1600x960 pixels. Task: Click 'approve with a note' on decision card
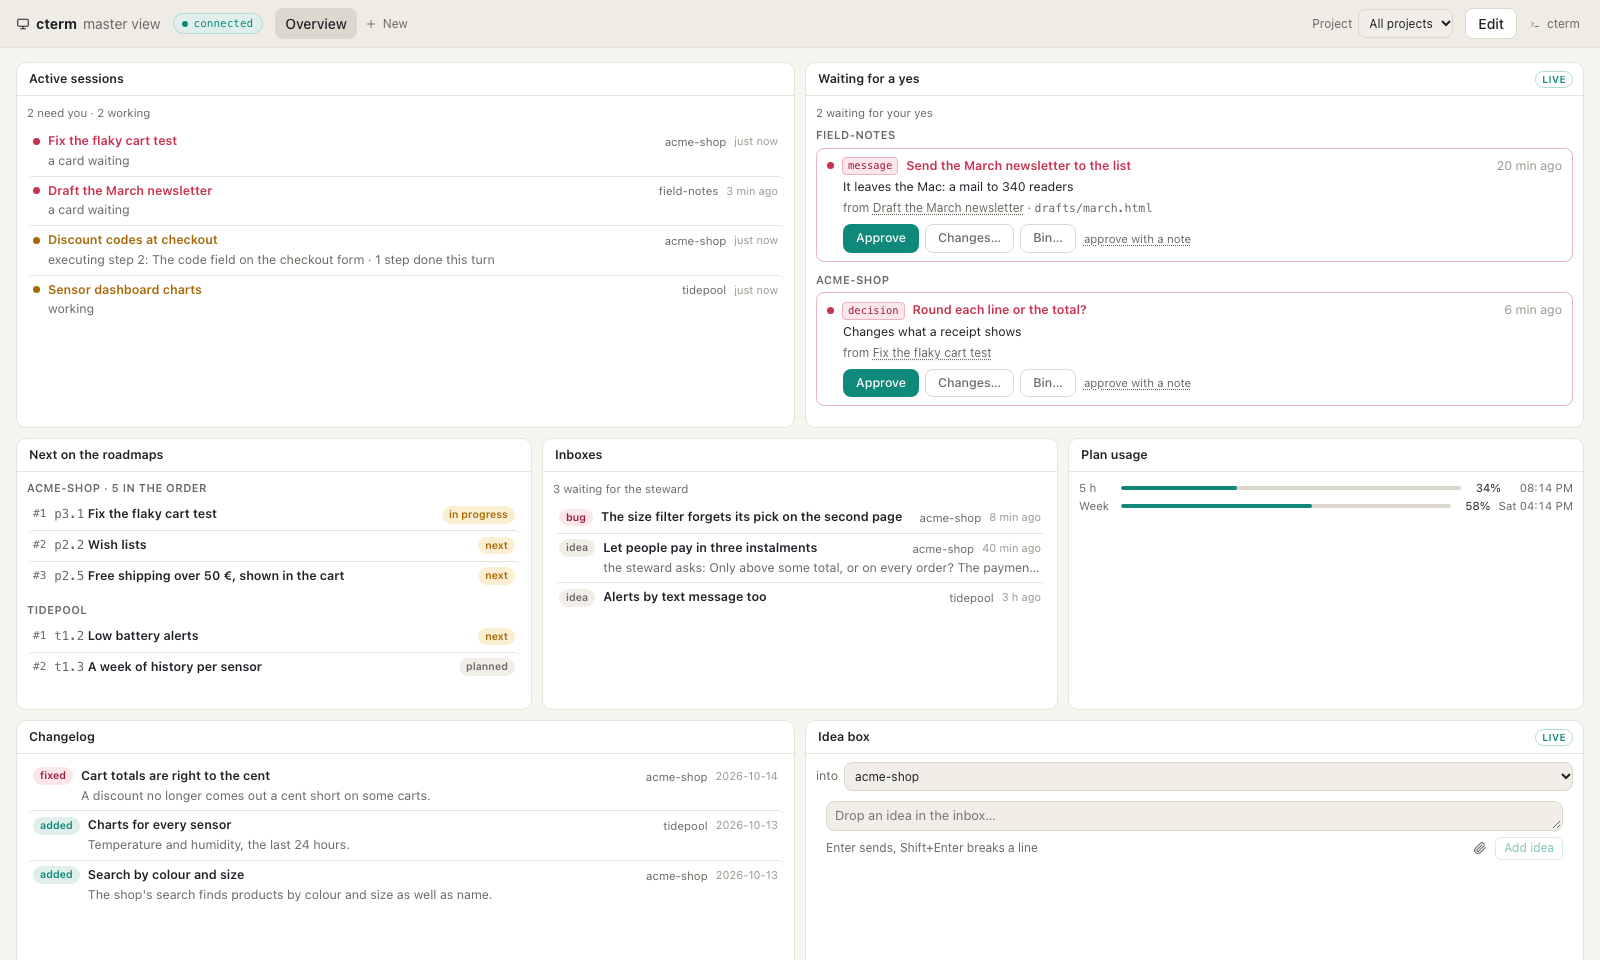pos(1137,383)
